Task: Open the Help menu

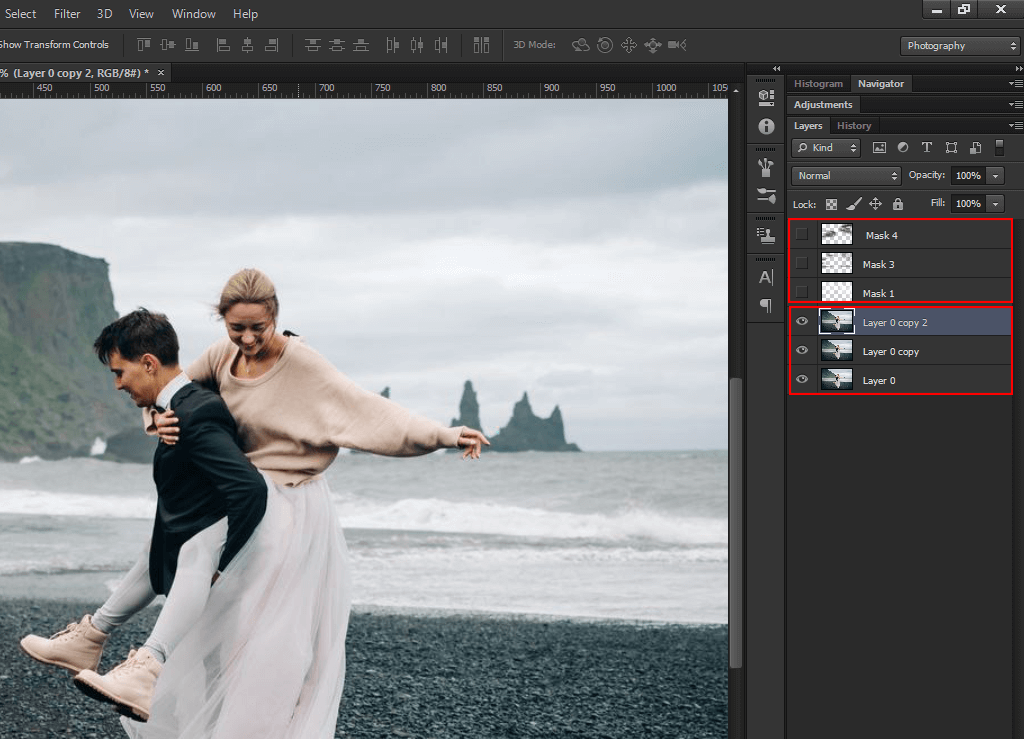Action: point(246,14)
